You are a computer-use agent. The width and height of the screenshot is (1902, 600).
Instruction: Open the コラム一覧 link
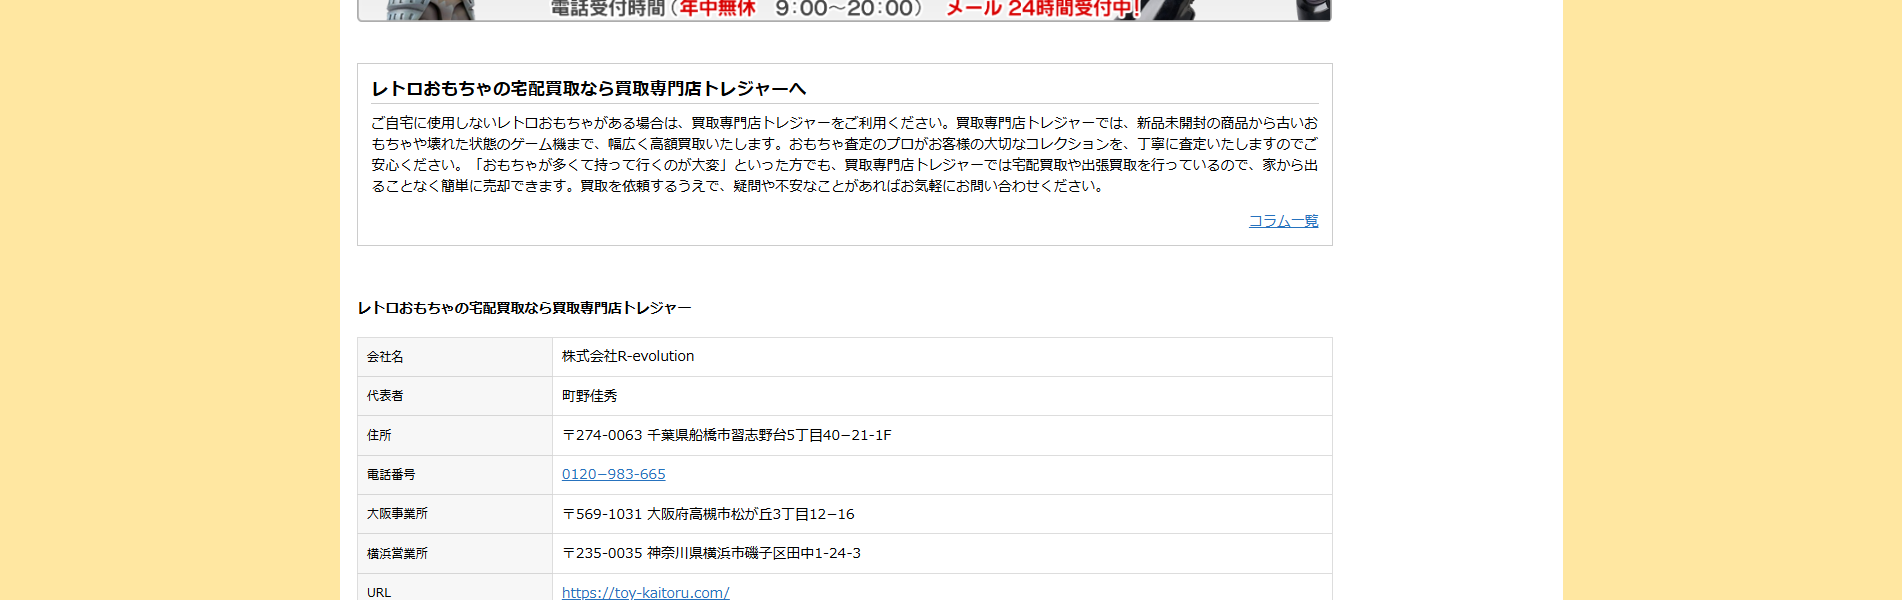coord(1283,221)
